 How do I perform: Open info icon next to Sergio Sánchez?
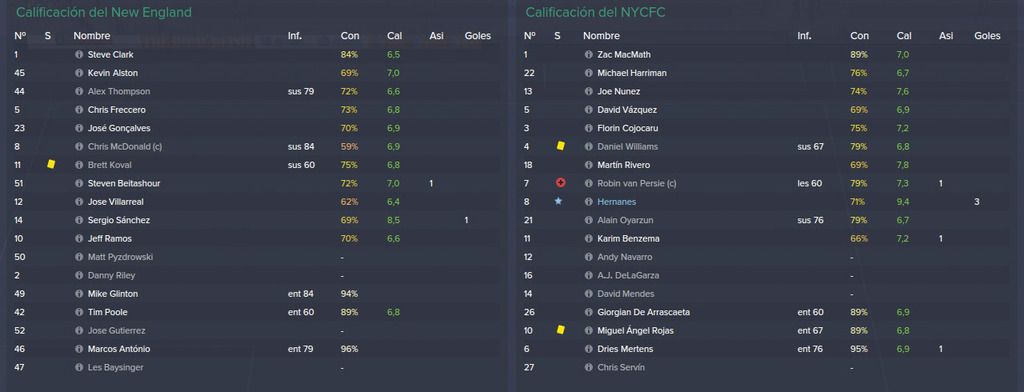79,220
